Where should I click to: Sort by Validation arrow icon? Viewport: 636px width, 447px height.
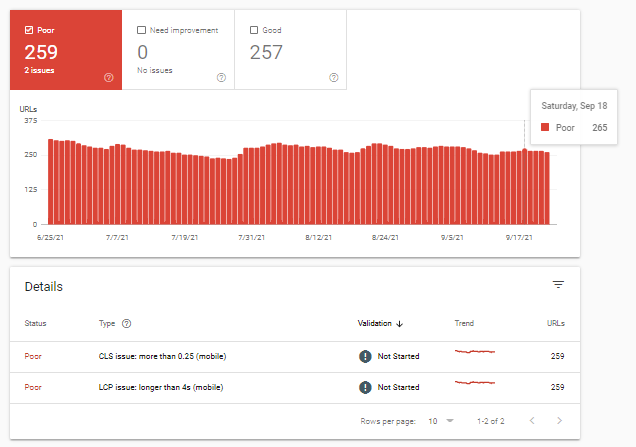tap(400, 324)
